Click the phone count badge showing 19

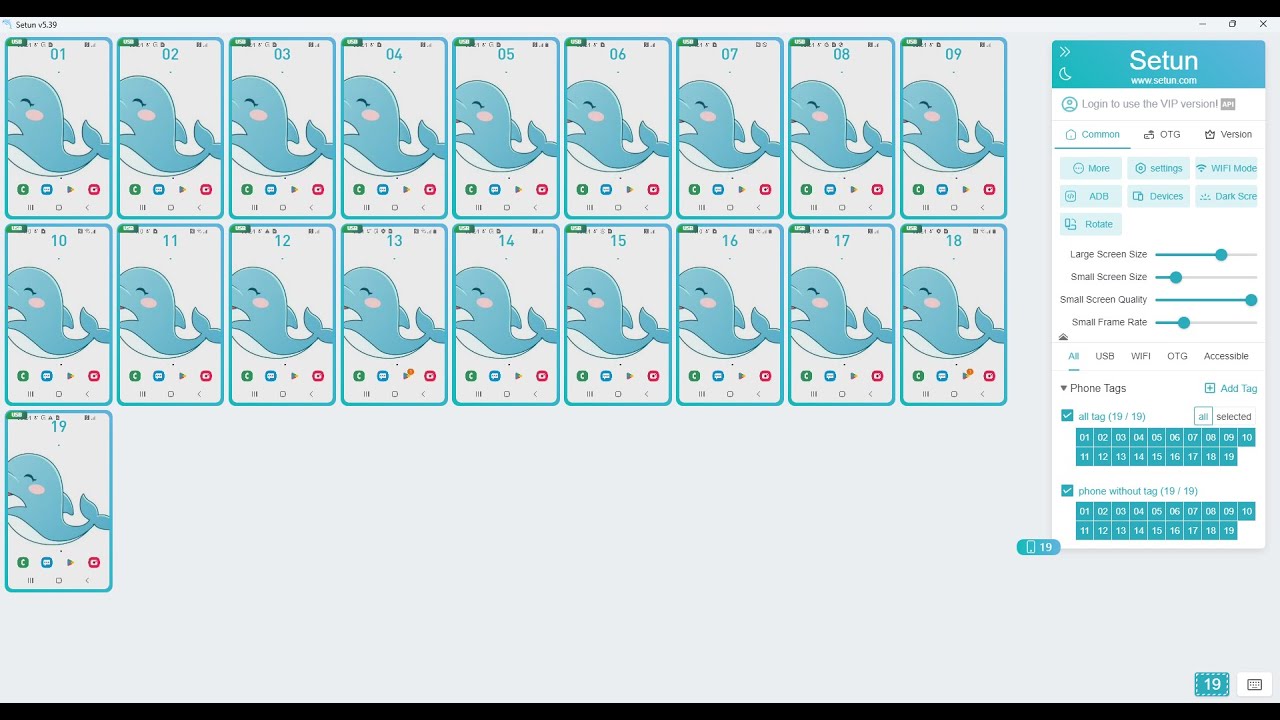pyautogui.click(x=1038, y=547)
